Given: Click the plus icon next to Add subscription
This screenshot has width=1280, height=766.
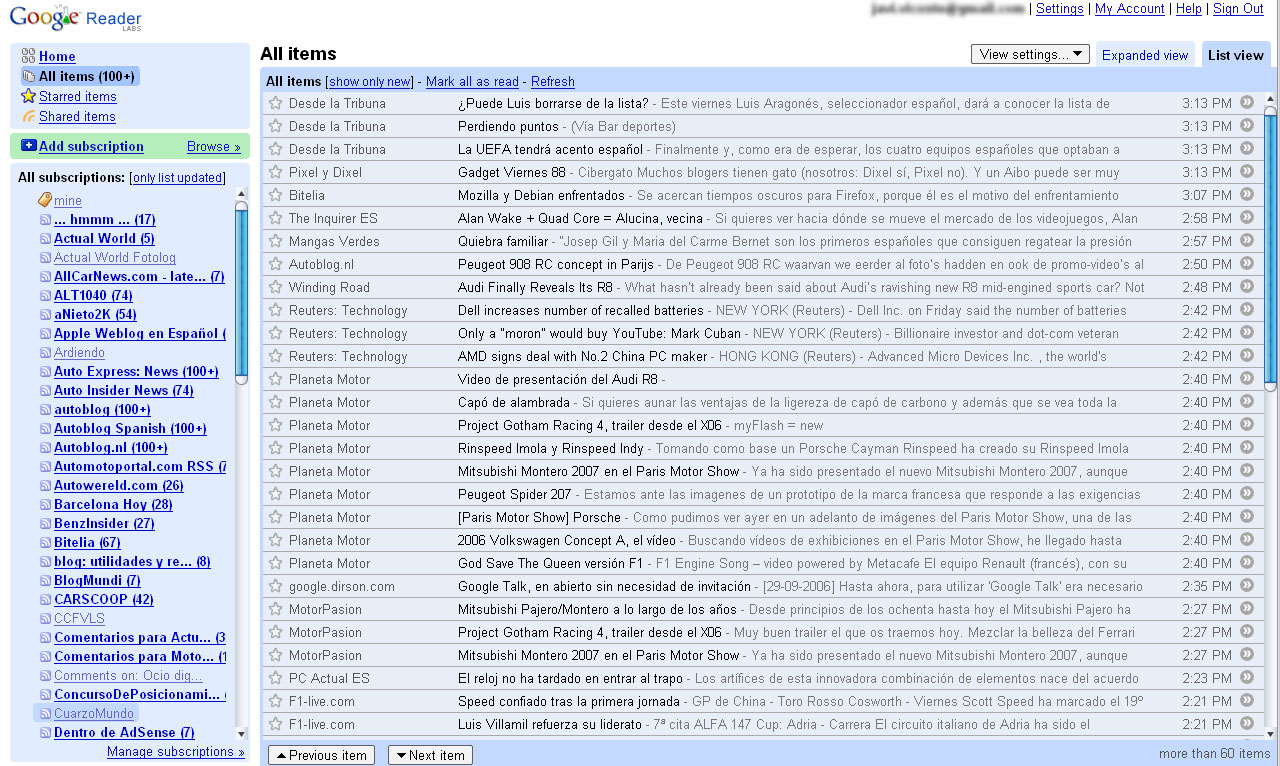Looking at the screenshot, I should [x=28, y=146].
